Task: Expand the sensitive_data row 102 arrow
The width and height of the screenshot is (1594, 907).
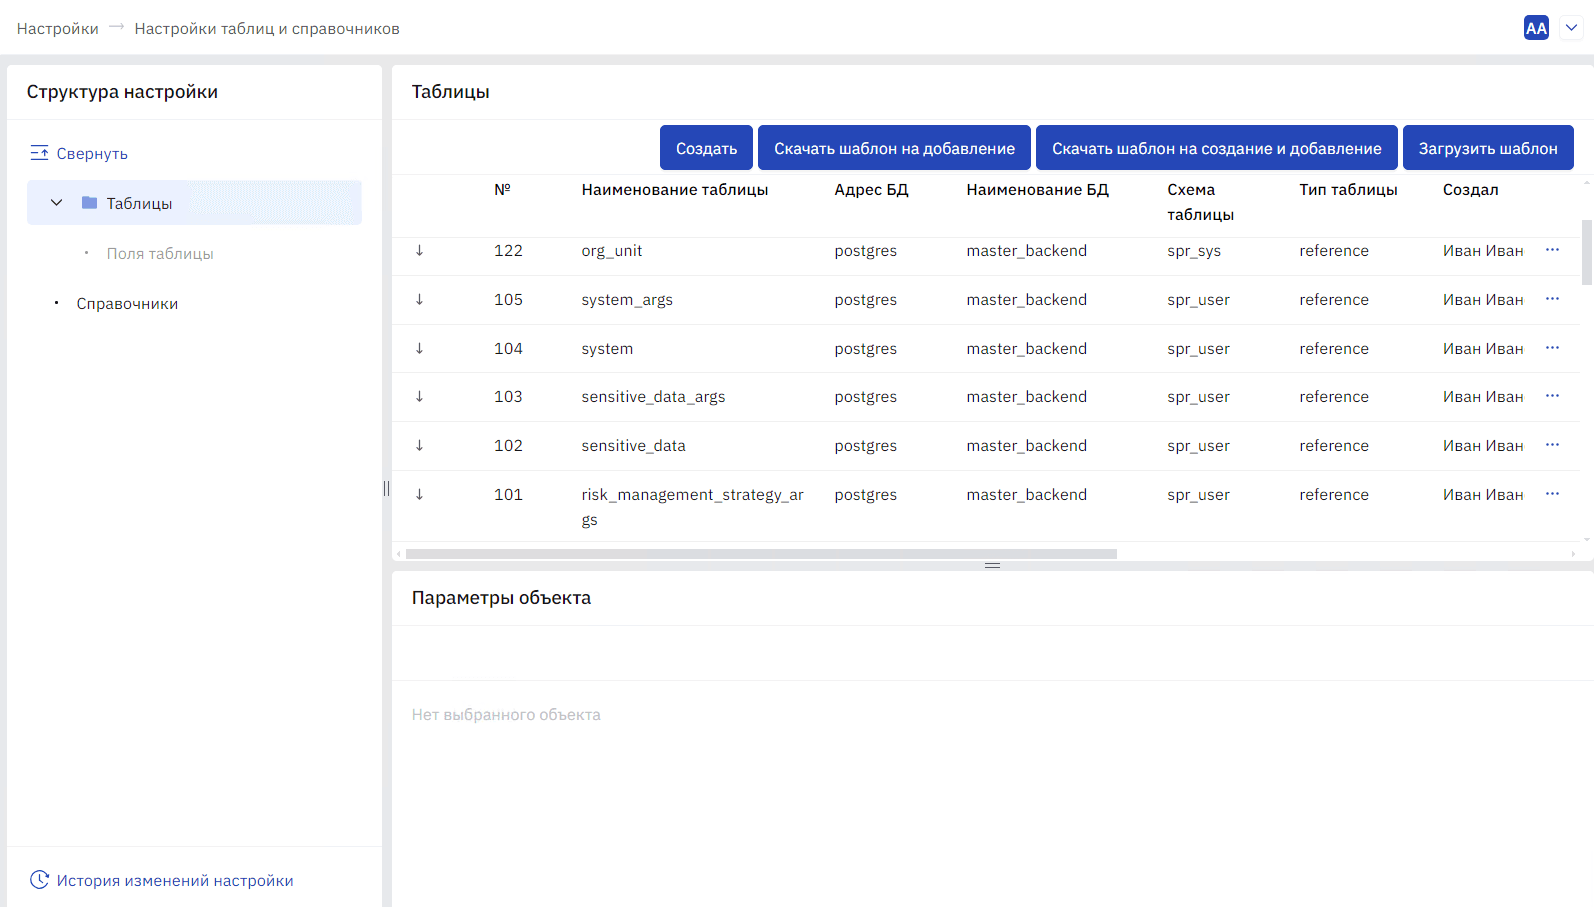Action: coord(419,446)
